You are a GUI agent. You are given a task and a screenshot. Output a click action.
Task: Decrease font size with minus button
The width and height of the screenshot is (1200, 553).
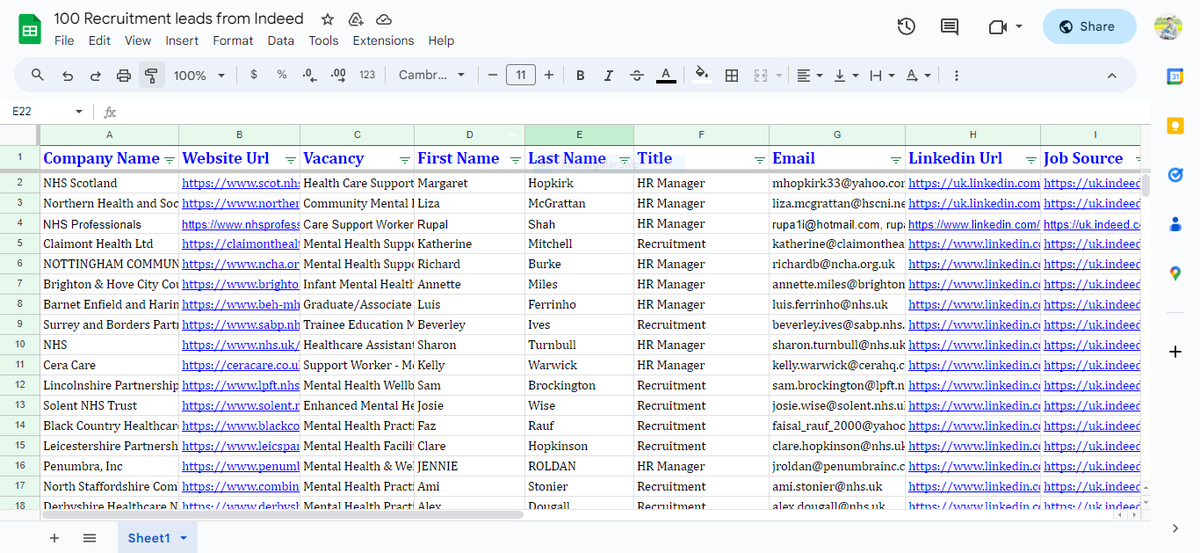click(x=492, y=75)
